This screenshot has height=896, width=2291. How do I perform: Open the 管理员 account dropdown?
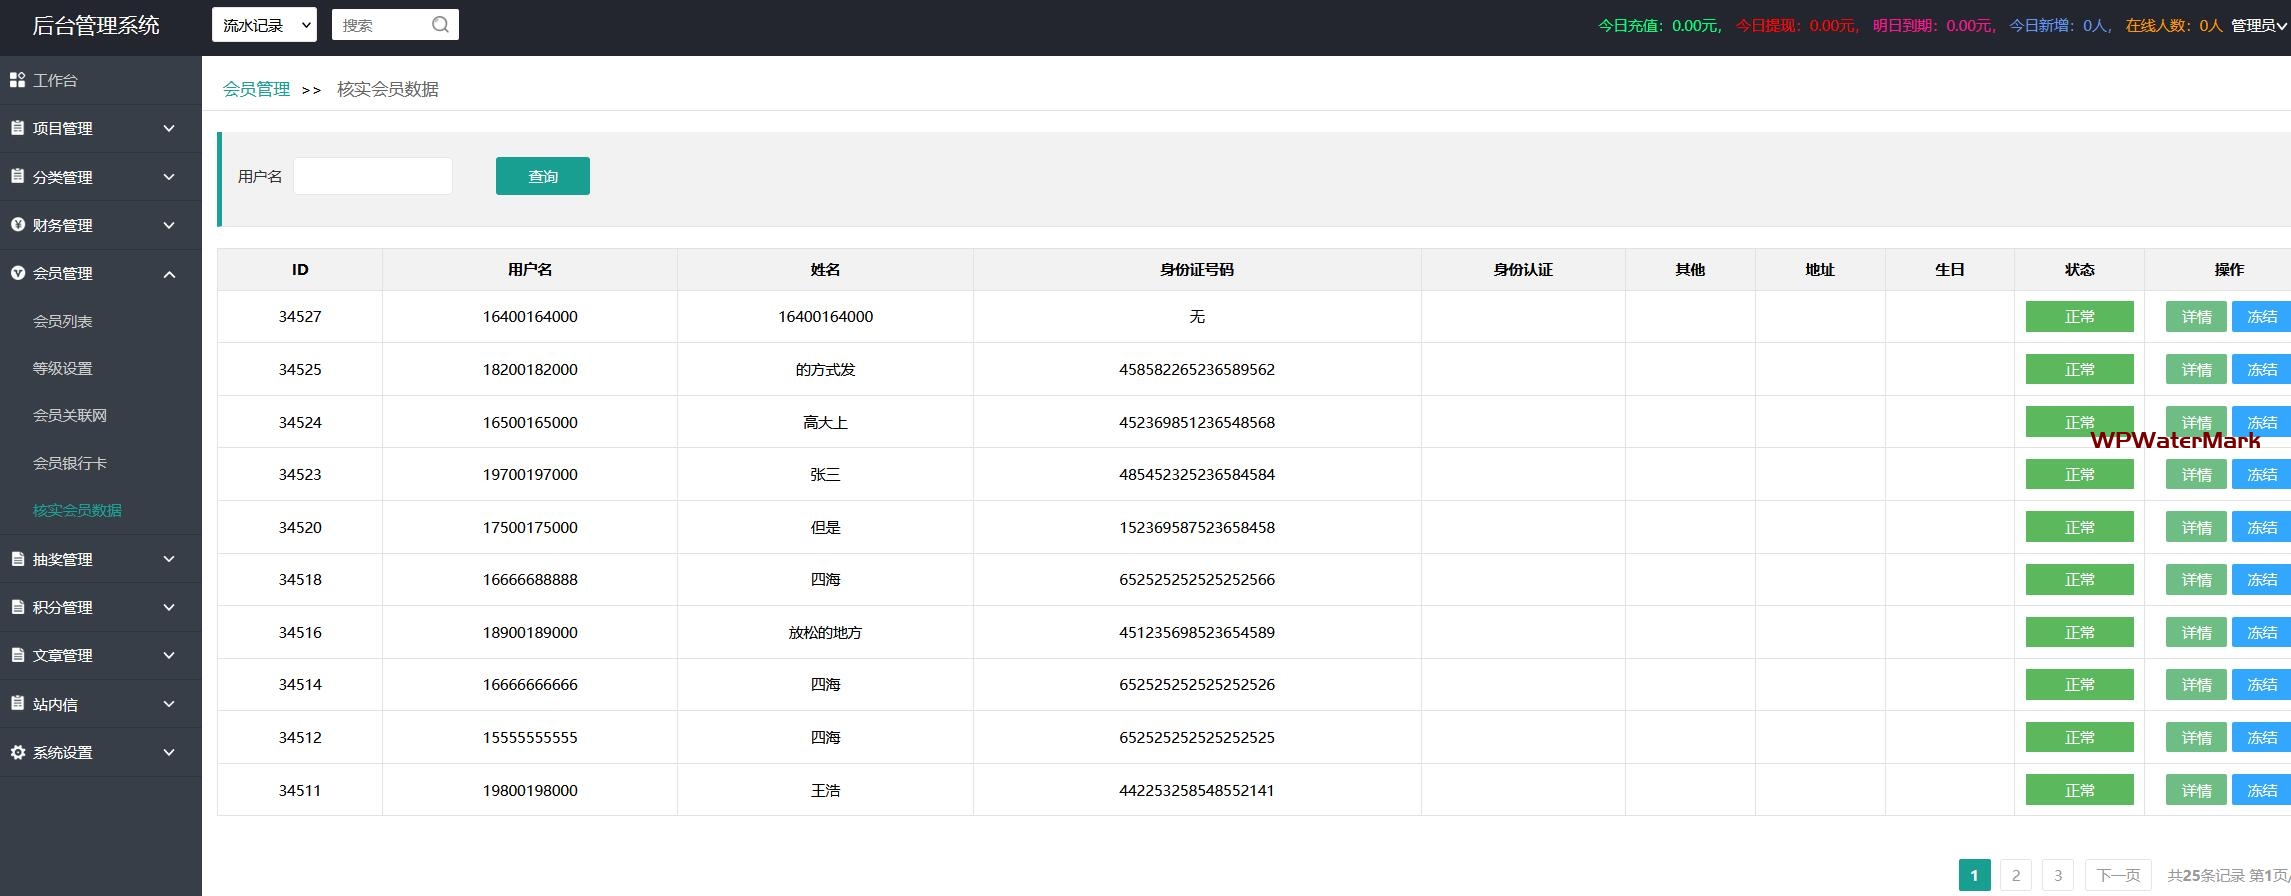(x=2258, y=26)
